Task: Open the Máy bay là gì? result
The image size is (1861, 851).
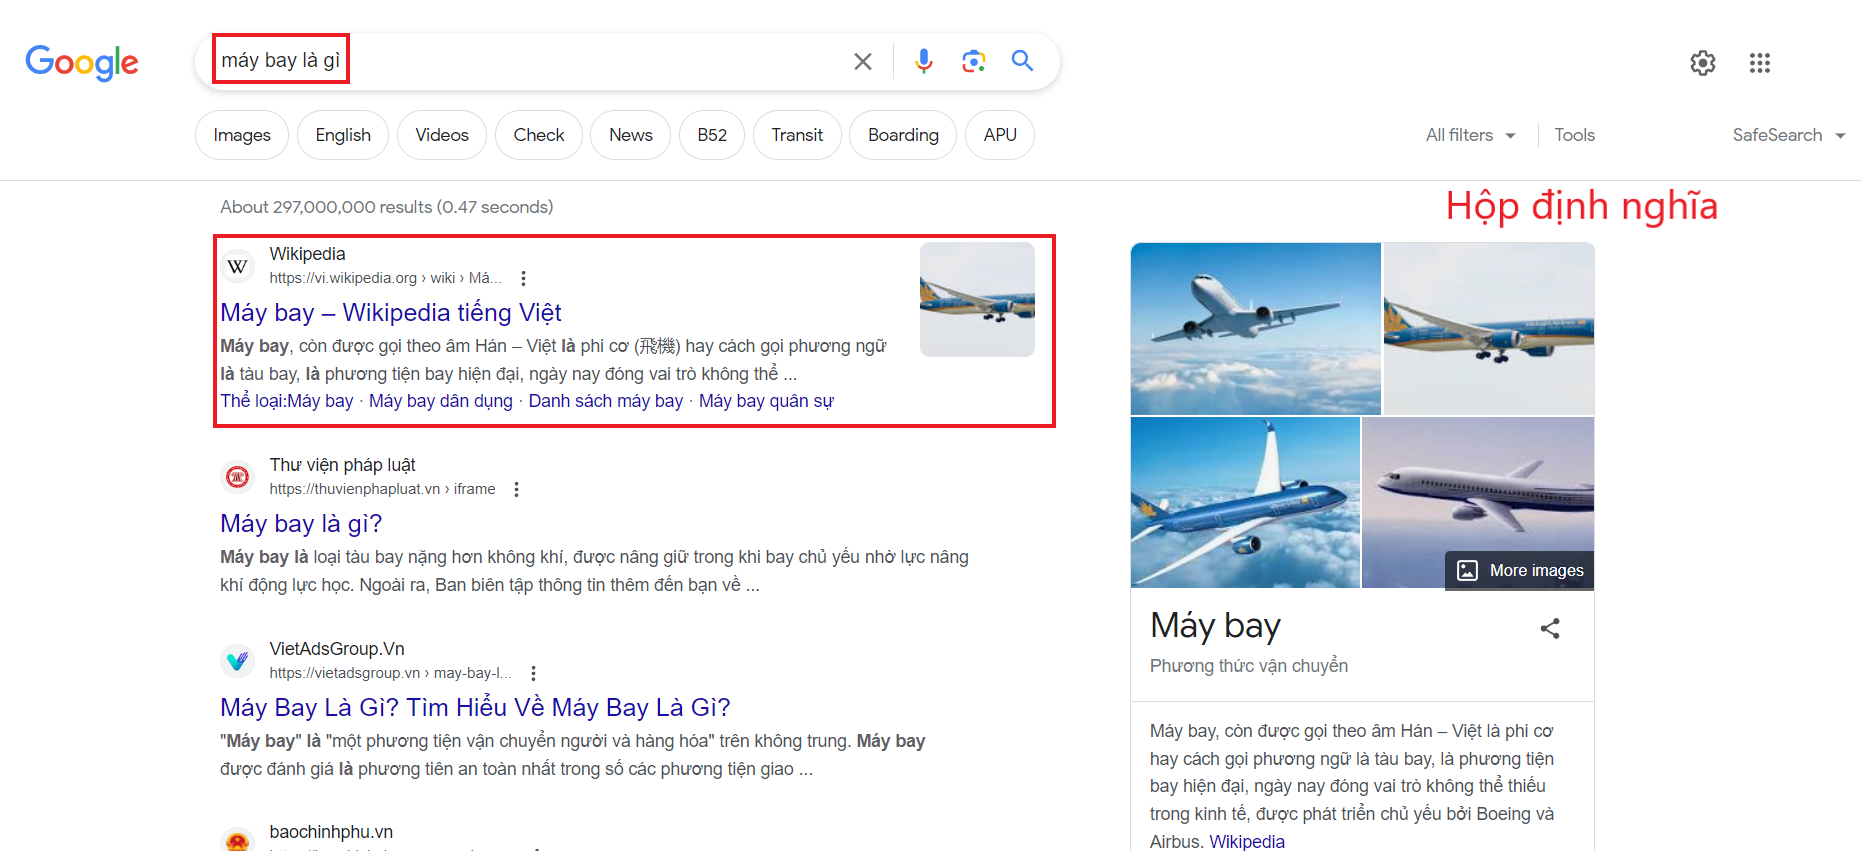Action: click(x=301, y=524)
